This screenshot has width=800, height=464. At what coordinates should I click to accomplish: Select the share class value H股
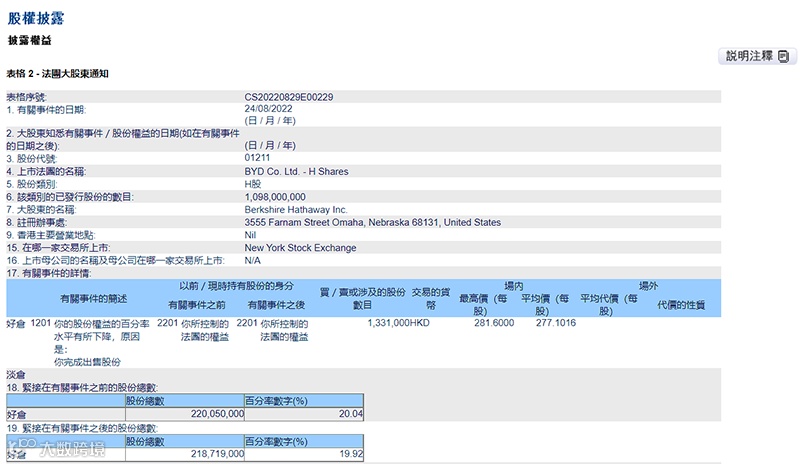tap(253, 184)
